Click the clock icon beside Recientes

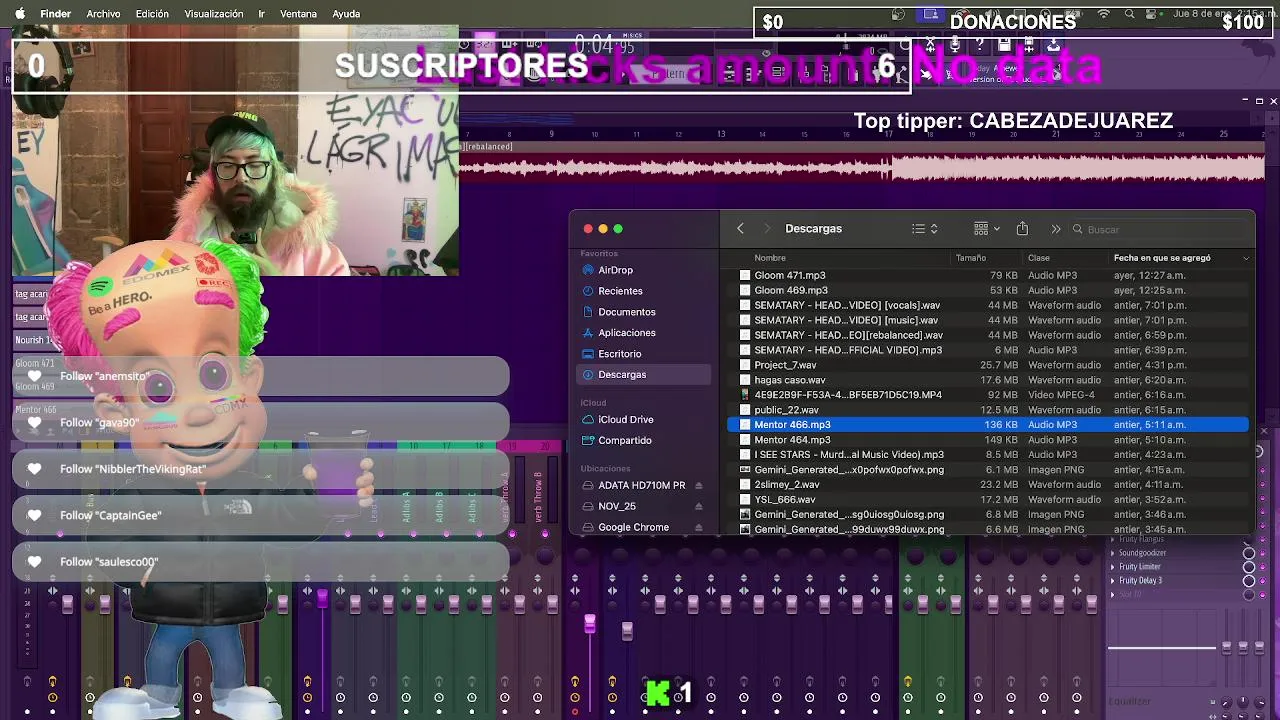[x=588, y=291]
